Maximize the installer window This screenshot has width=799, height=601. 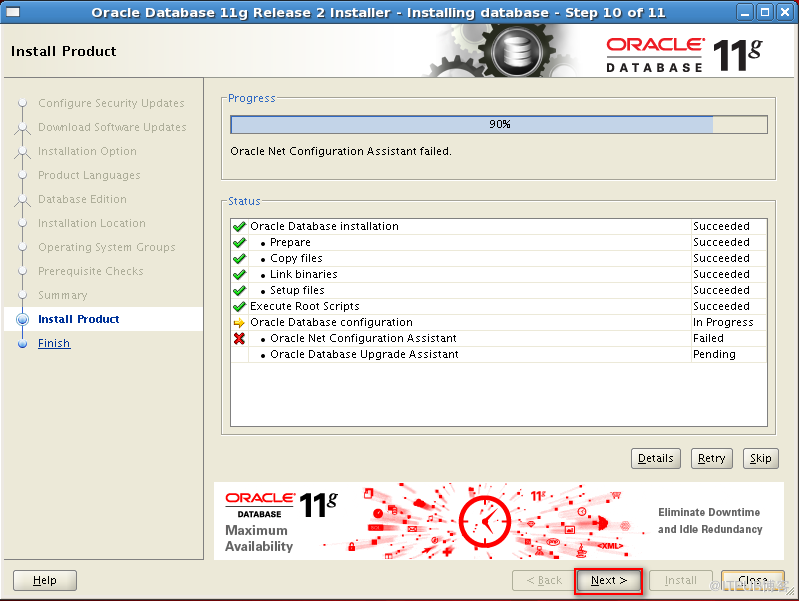coord(765,12)
